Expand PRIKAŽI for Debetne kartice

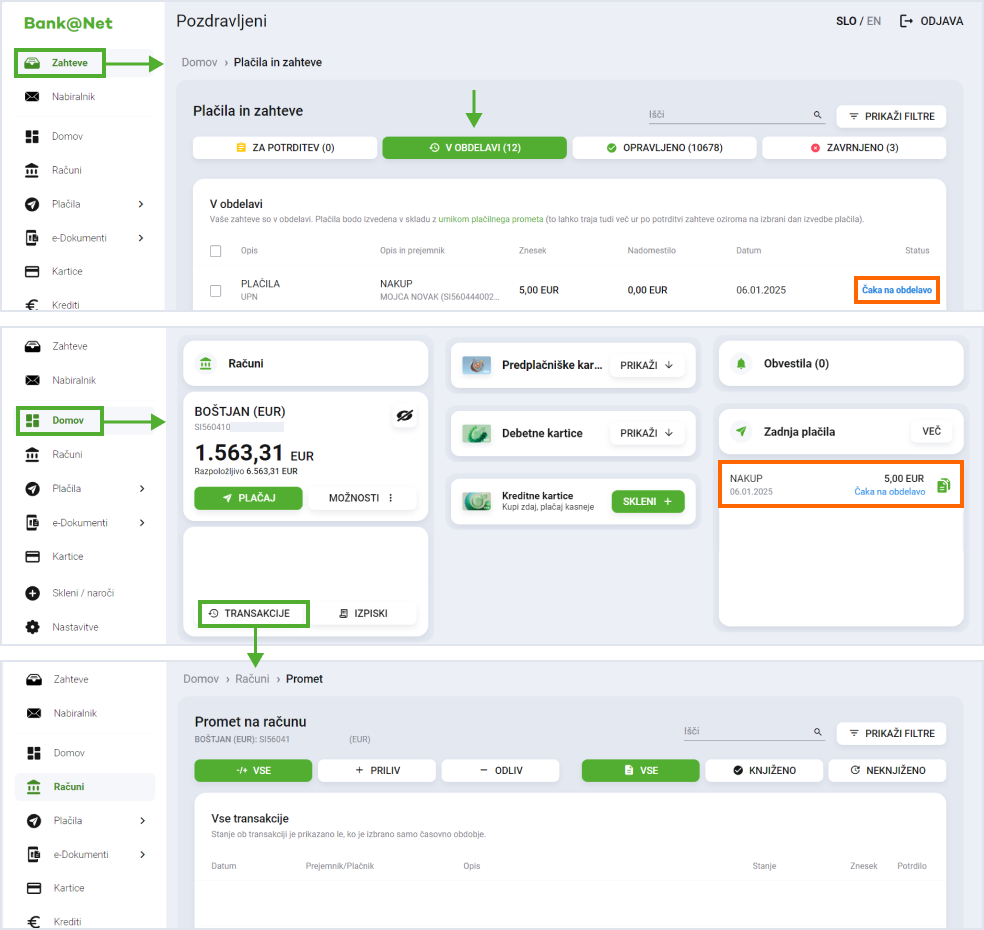coord(647,433)
